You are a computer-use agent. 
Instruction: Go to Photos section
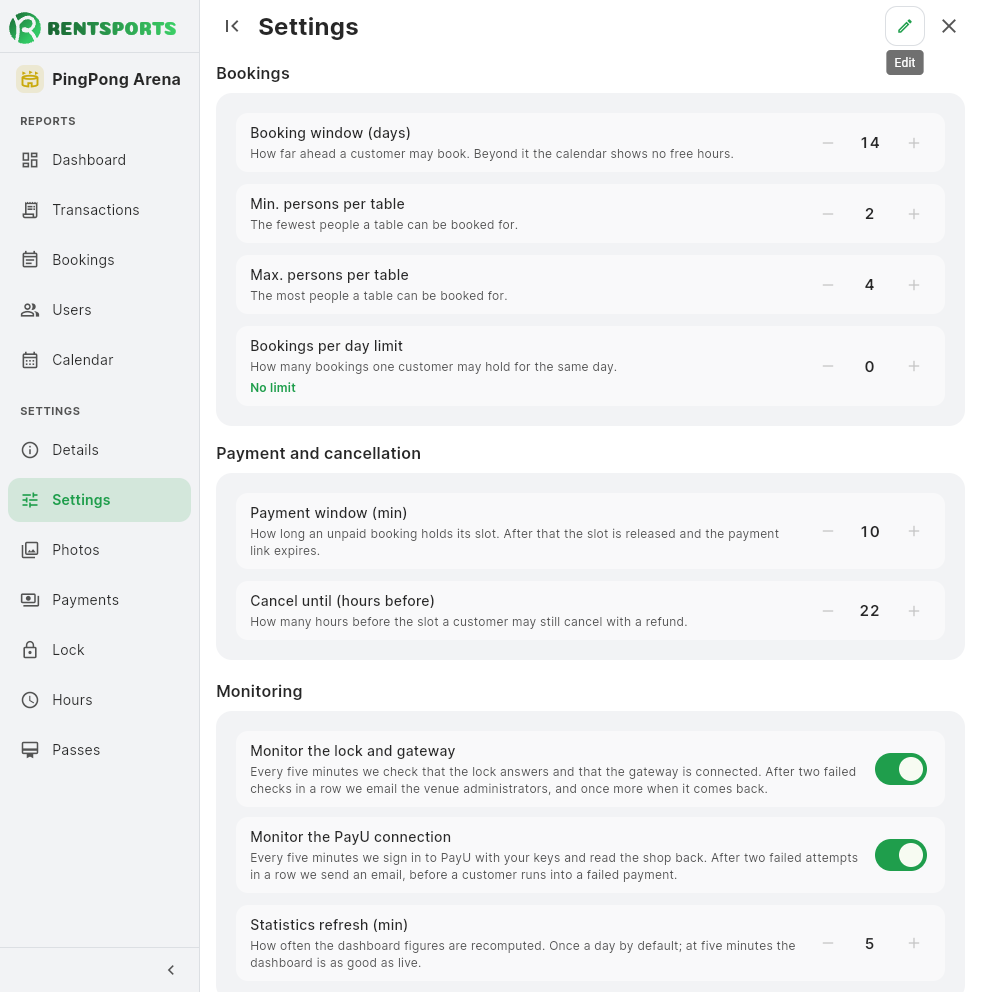coord(99,550)
